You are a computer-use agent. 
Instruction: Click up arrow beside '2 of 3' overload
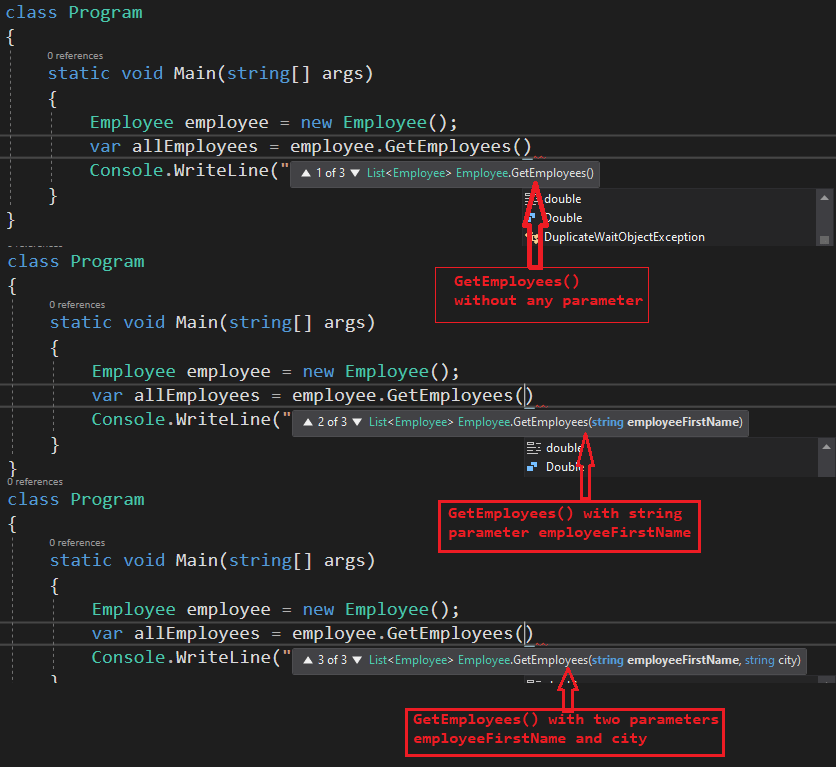pos(308,422)
